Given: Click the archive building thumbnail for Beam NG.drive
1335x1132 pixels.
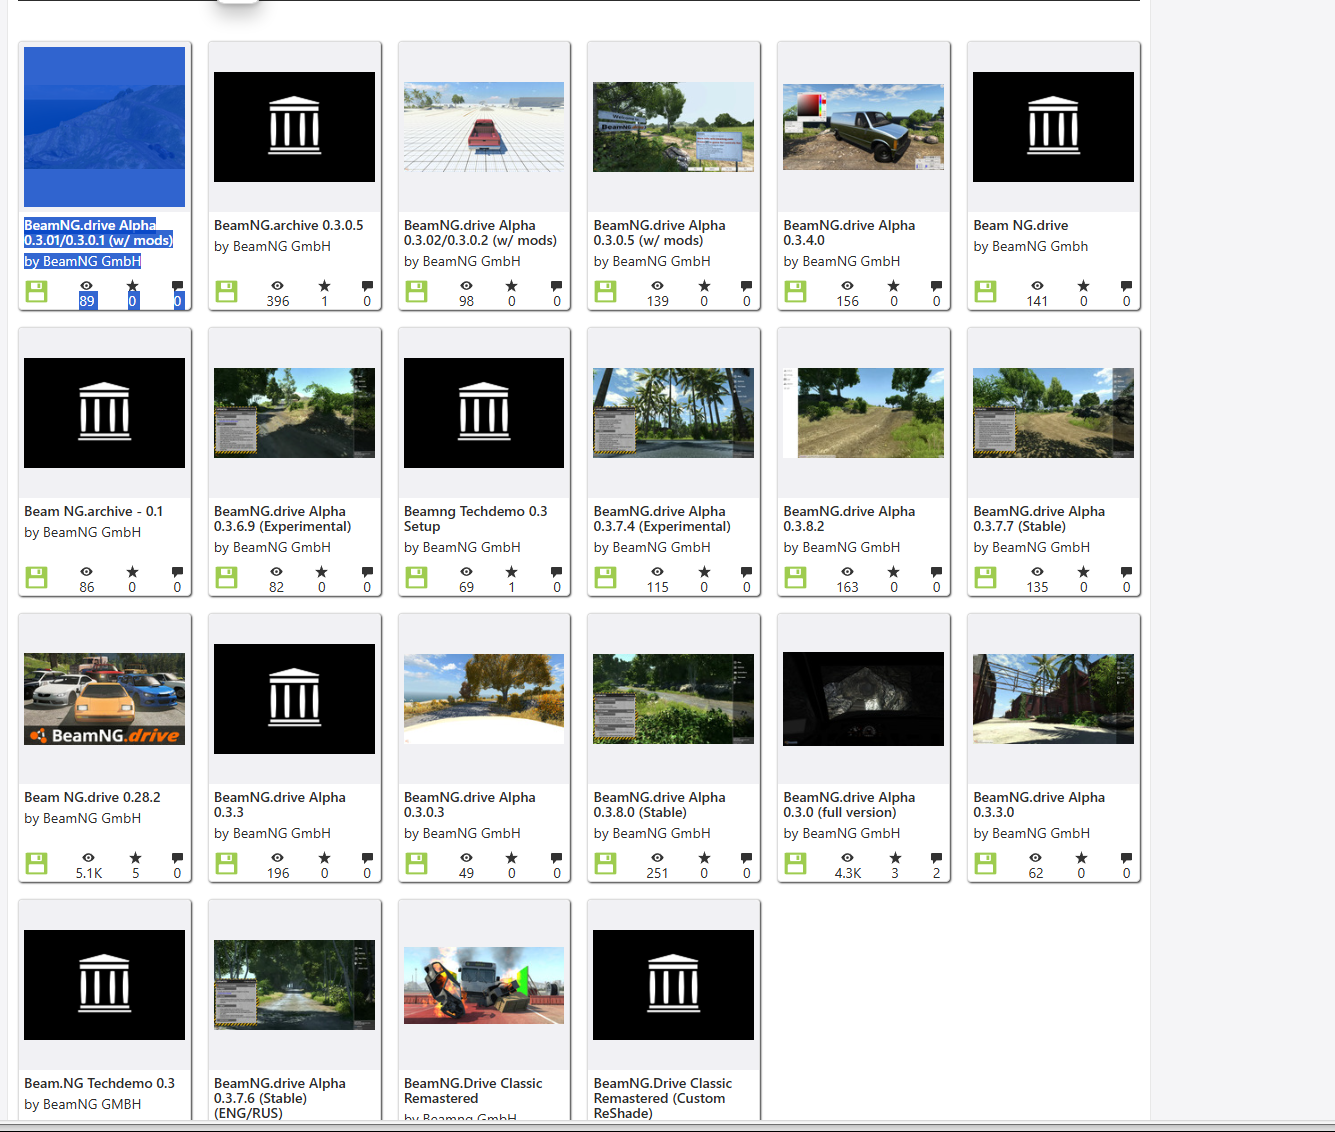Looking at the screenshot, I should [x=1054, y=127].
